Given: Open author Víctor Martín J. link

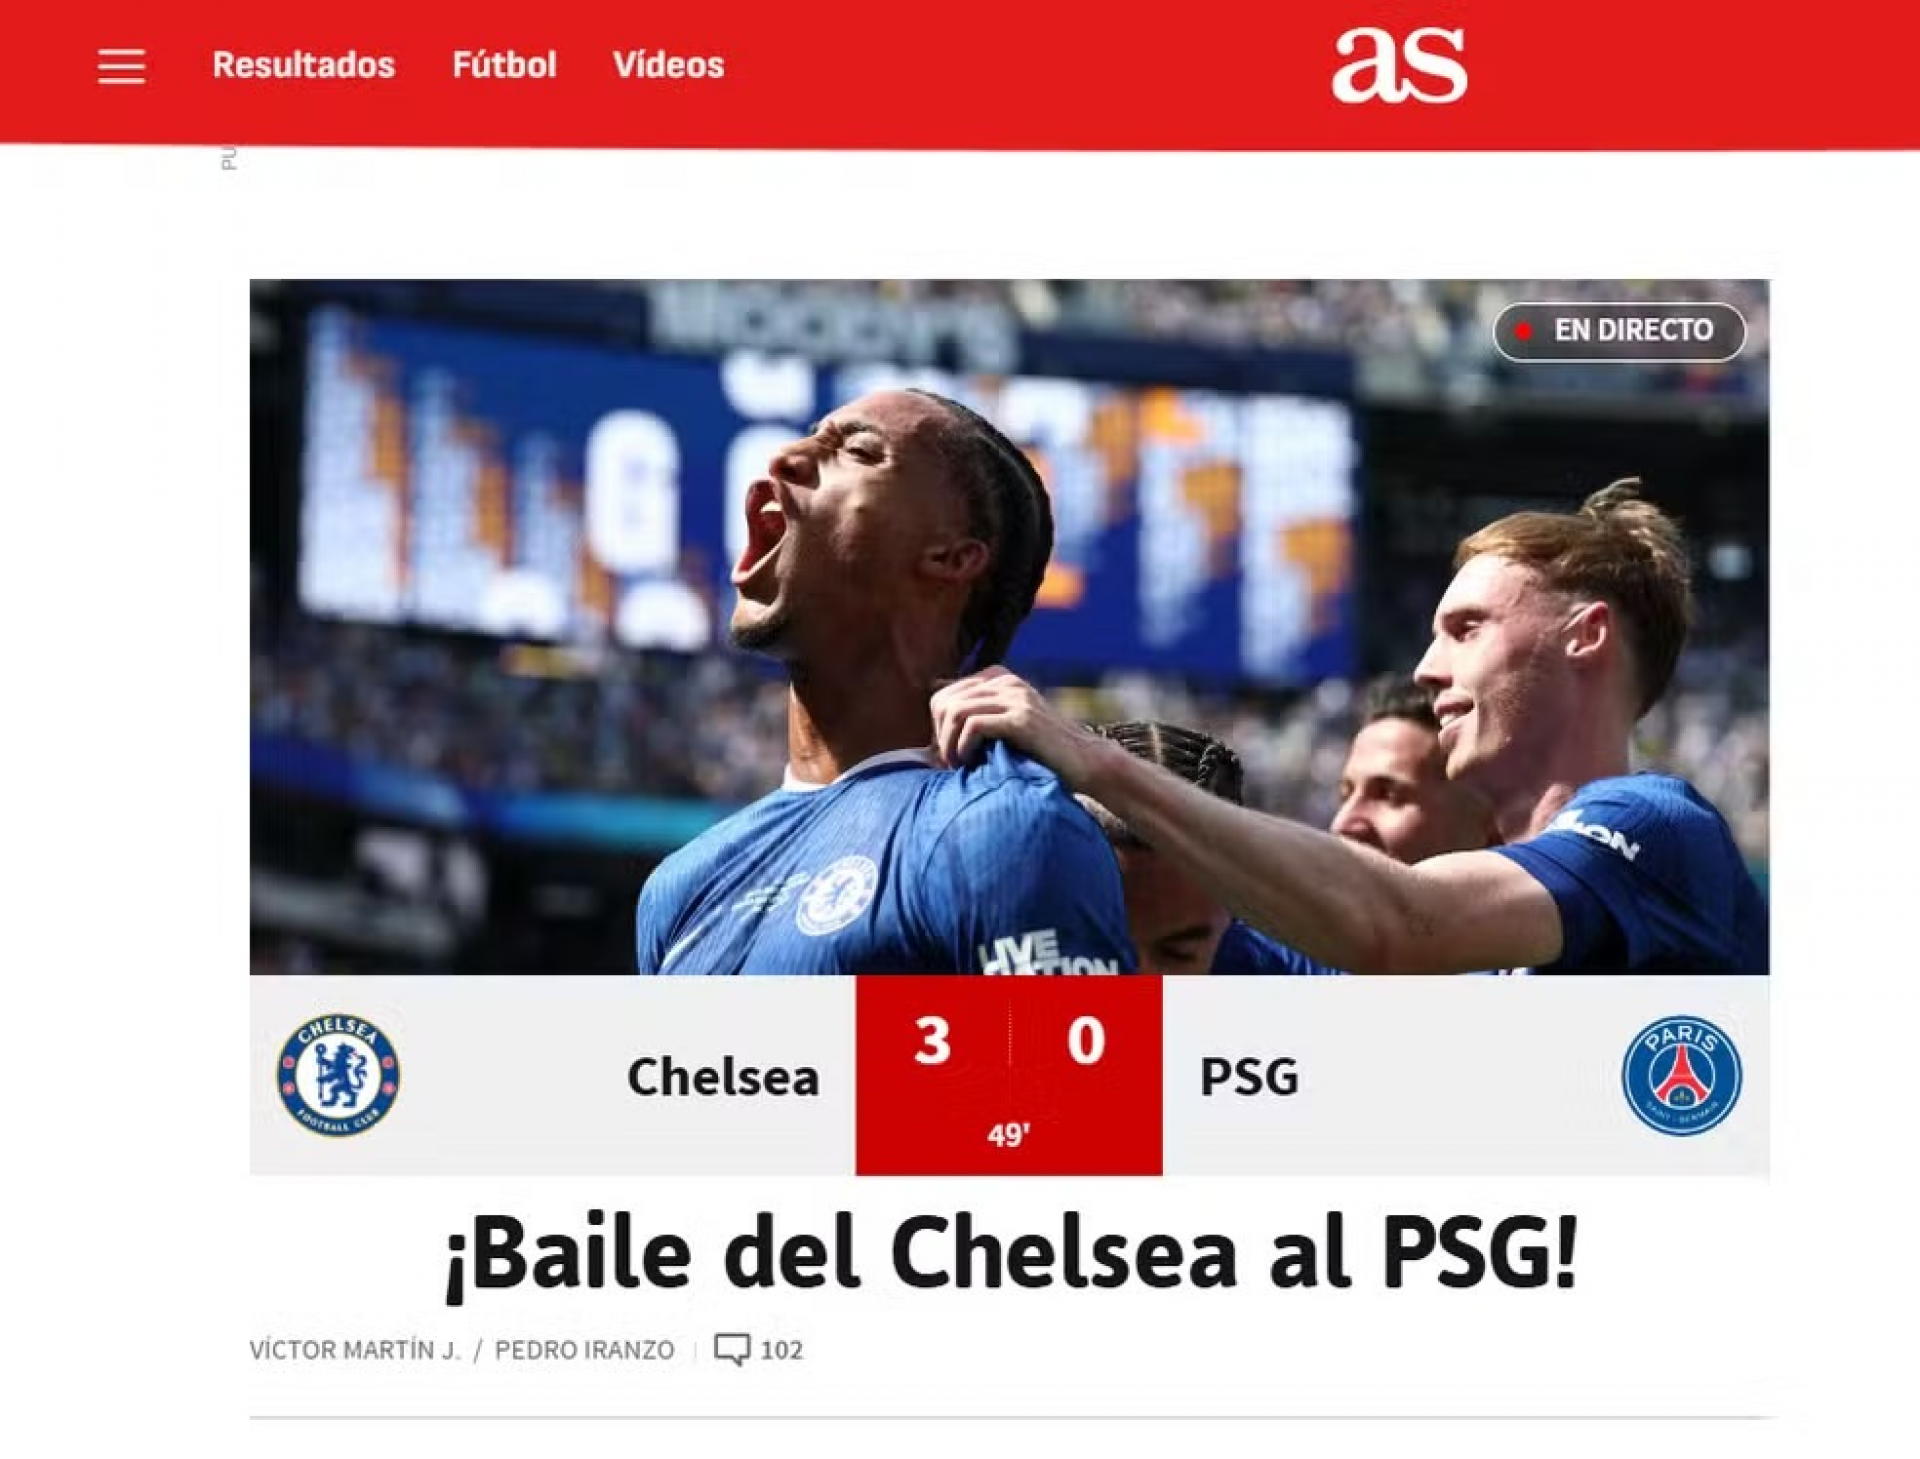Looking at the screenshot, I should pos(355,1350).
